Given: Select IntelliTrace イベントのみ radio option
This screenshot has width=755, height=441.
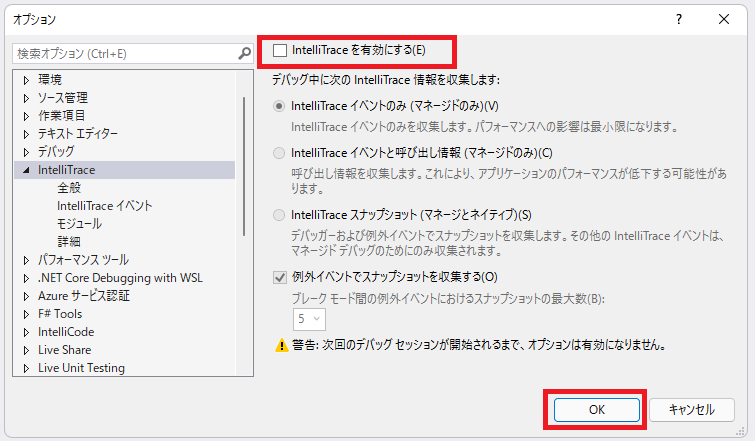Looking at the screenshot, I should point(279,106).
